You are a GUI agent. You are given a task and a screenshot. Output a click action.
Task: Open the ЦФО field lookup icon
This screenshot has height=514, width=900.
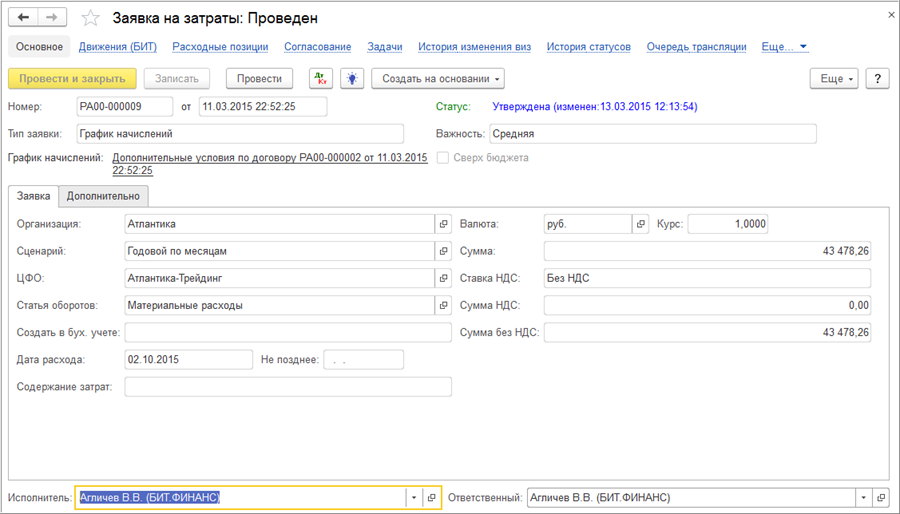pyautogui.click(x=444, y=278)
